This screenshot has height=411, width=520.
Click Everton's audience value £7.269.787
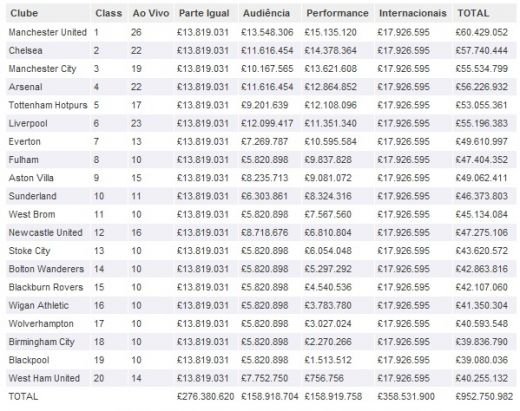pyautogui.click(x=265, y=142)
